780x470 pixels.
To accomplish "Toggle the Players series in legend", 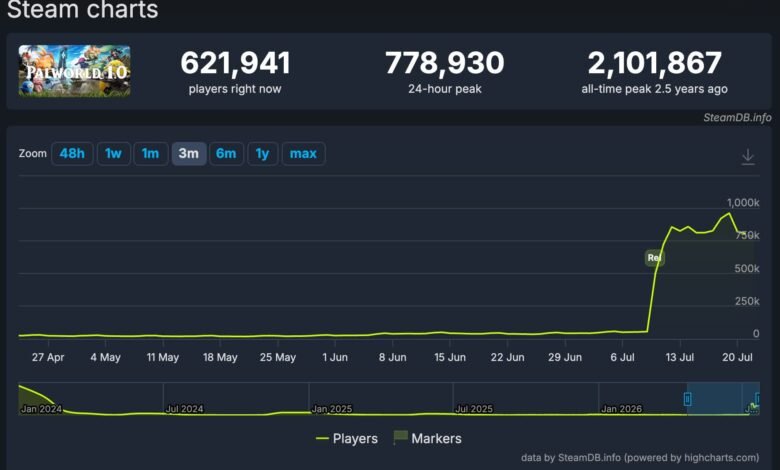I will pyautogui.click(x=347, y=439).
